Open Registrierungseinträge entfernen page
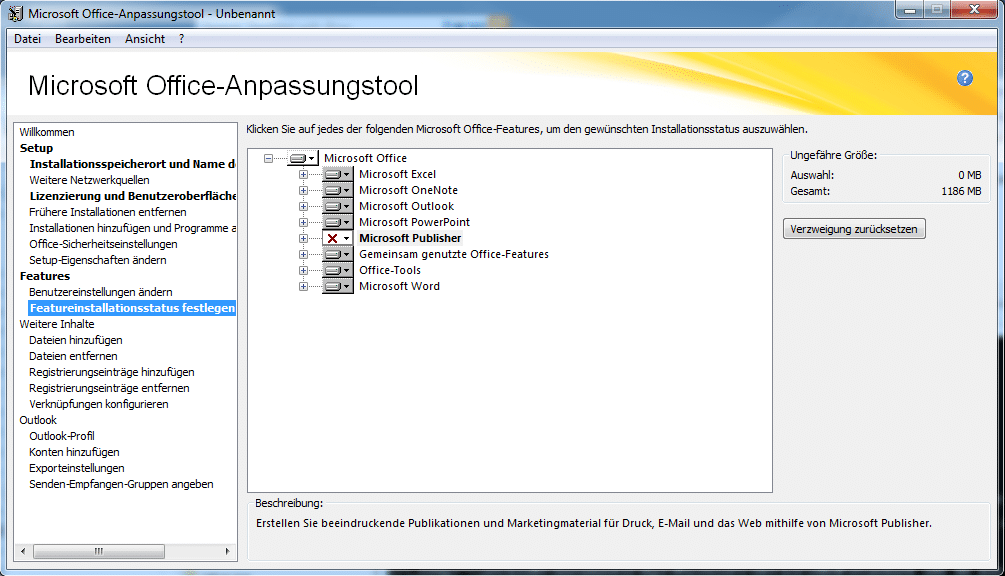Screen dimensions: 1005x576 pos(109,388)
